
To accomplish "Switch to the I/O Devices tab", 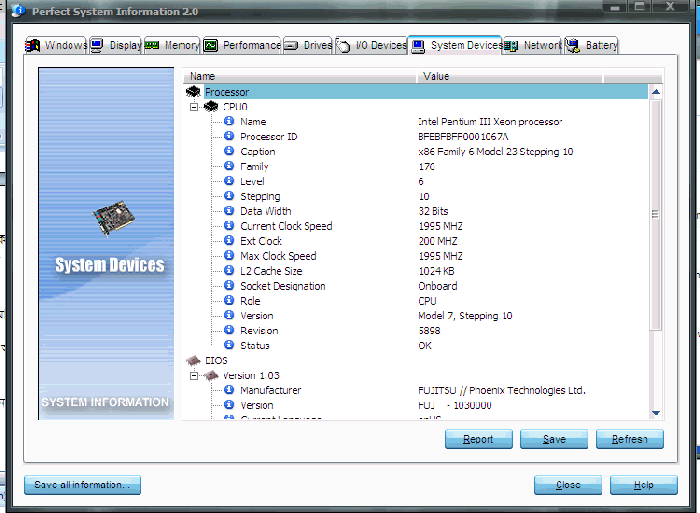I will pos(371,45).
